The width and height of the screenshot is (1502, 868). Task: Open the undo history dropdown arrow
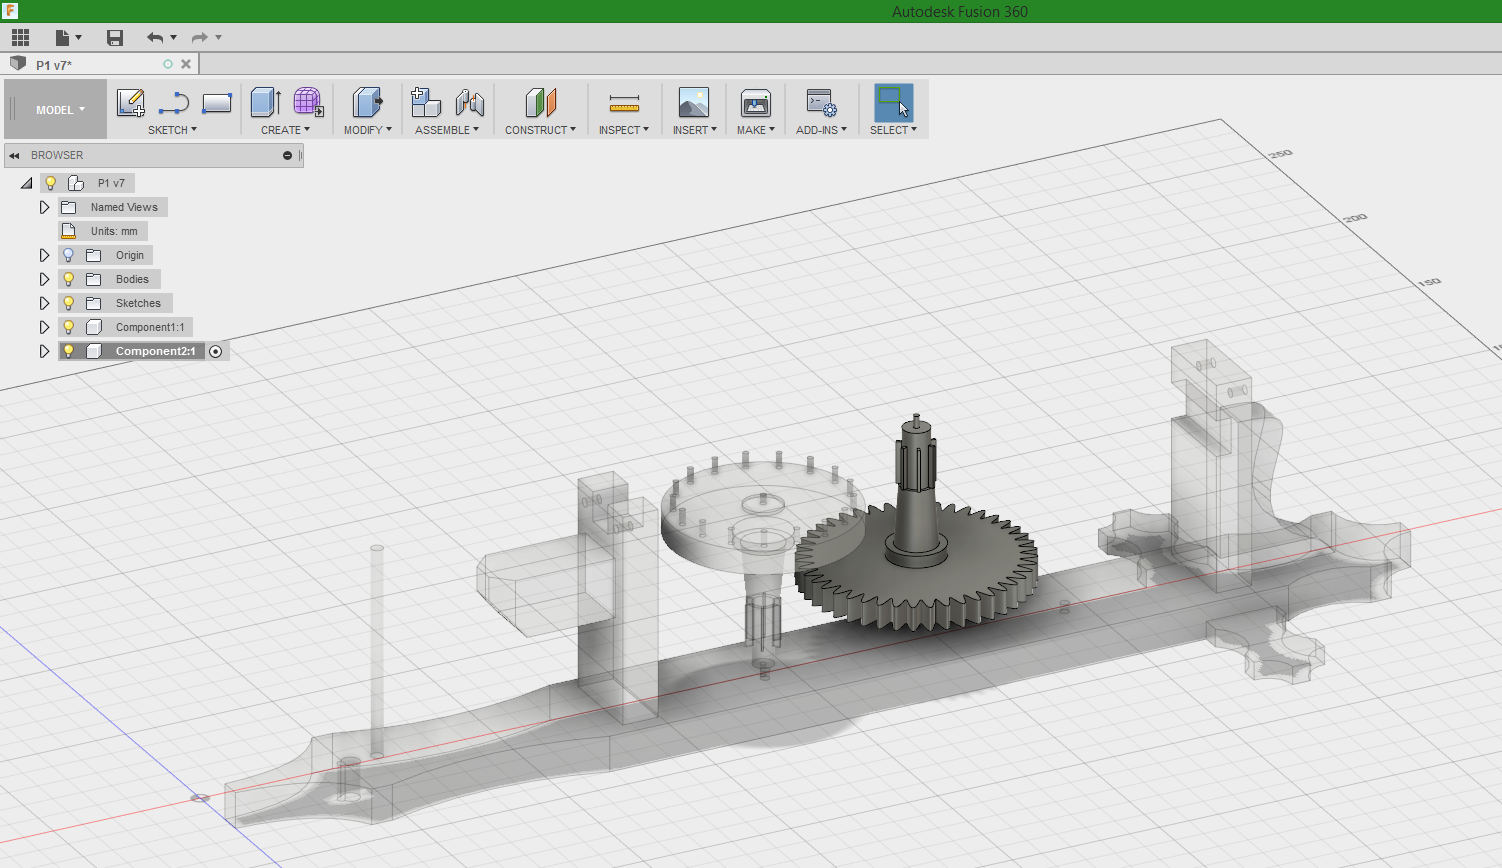173,38
